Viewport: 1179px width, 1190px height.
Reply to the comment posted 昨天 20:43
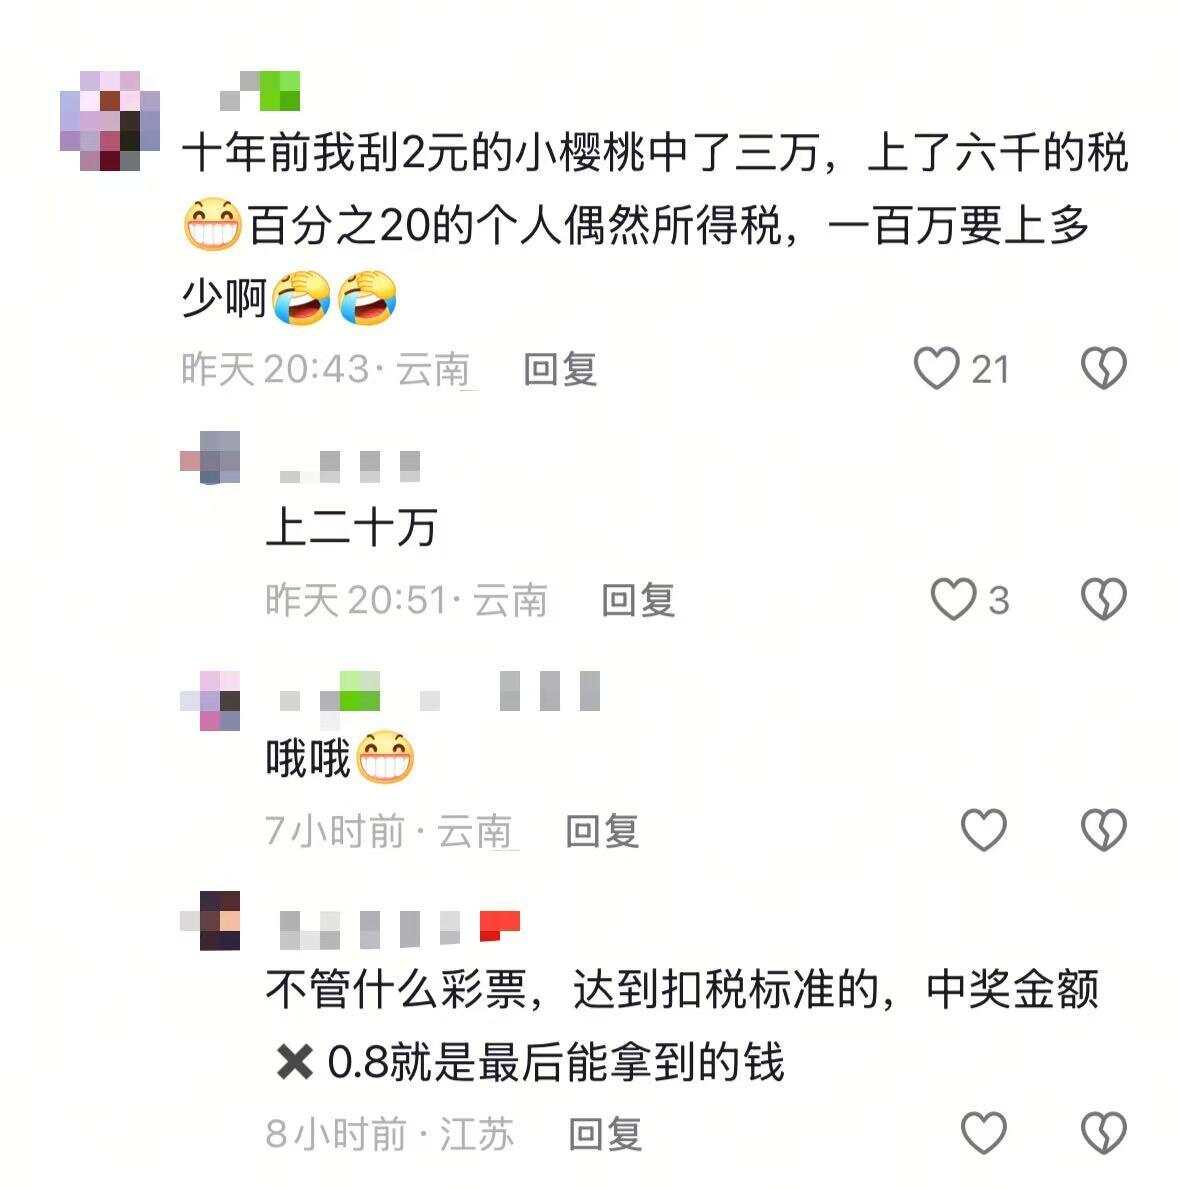[560, 370]
